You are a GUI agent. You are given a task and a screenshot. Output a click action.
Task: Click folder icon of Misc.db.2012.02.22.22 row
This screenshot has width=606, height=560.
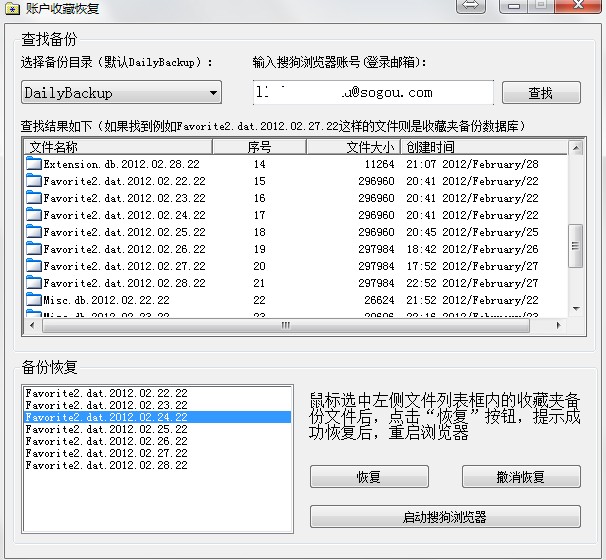[x=34, y=300]
